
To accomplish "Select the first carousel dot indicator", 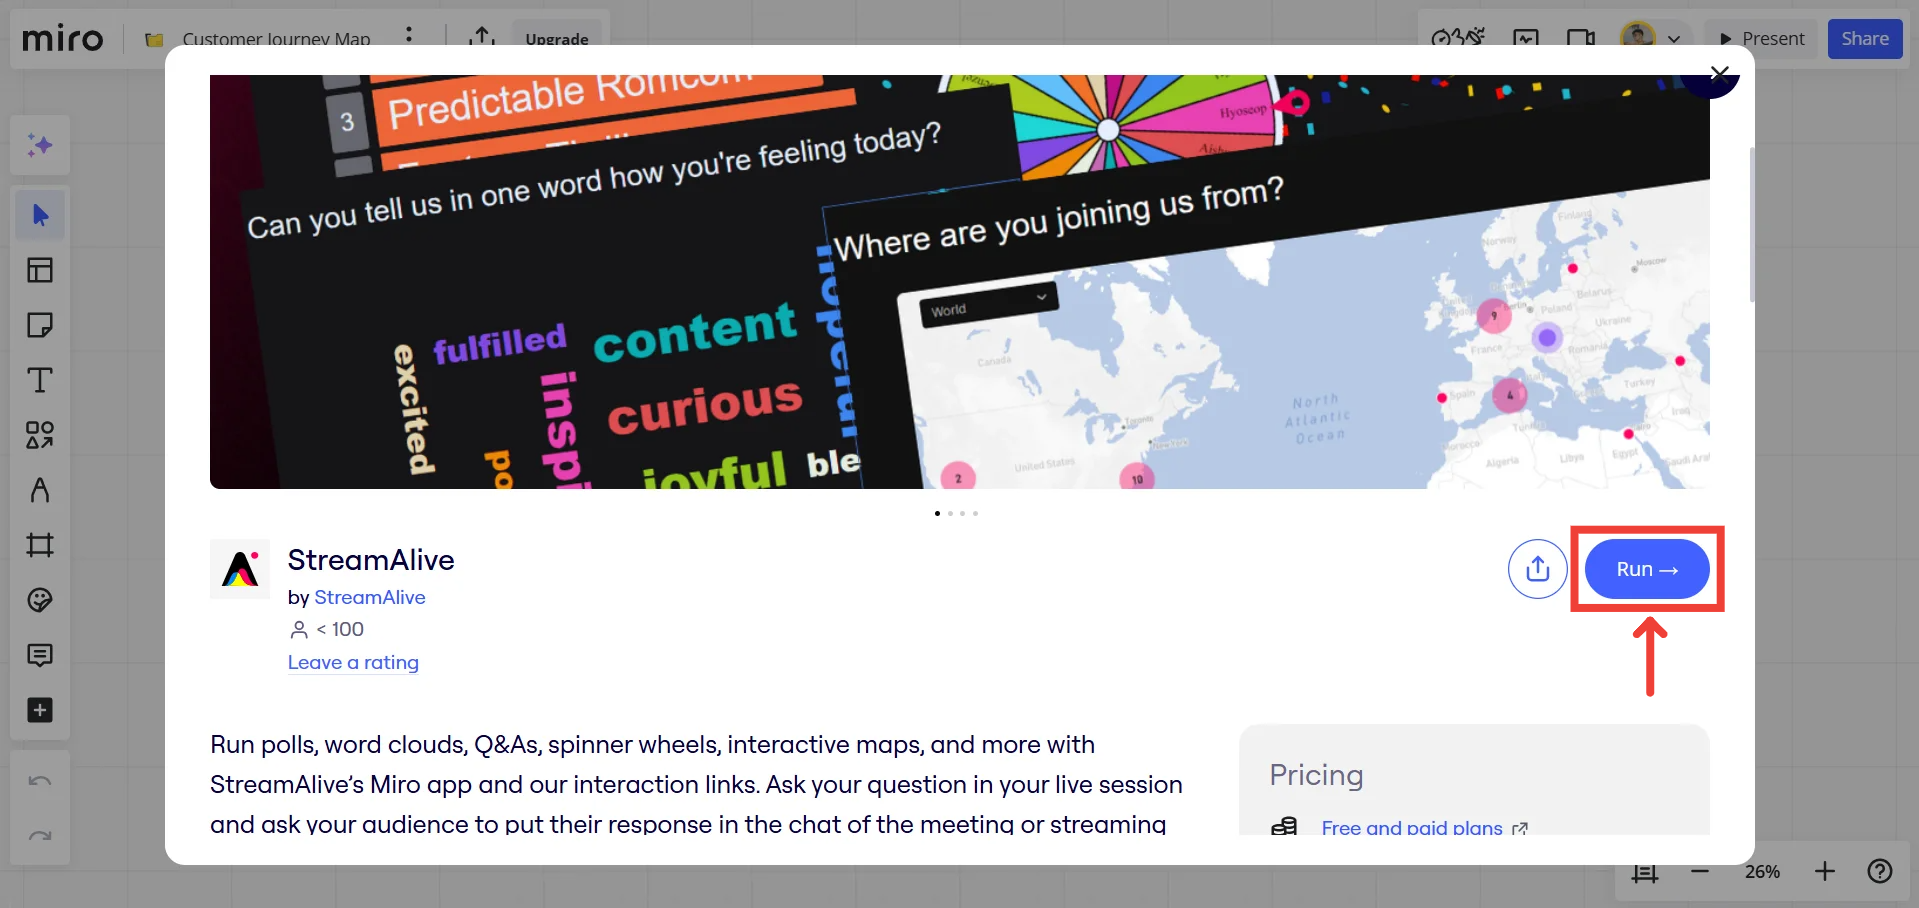I will [x=937, y=513].
